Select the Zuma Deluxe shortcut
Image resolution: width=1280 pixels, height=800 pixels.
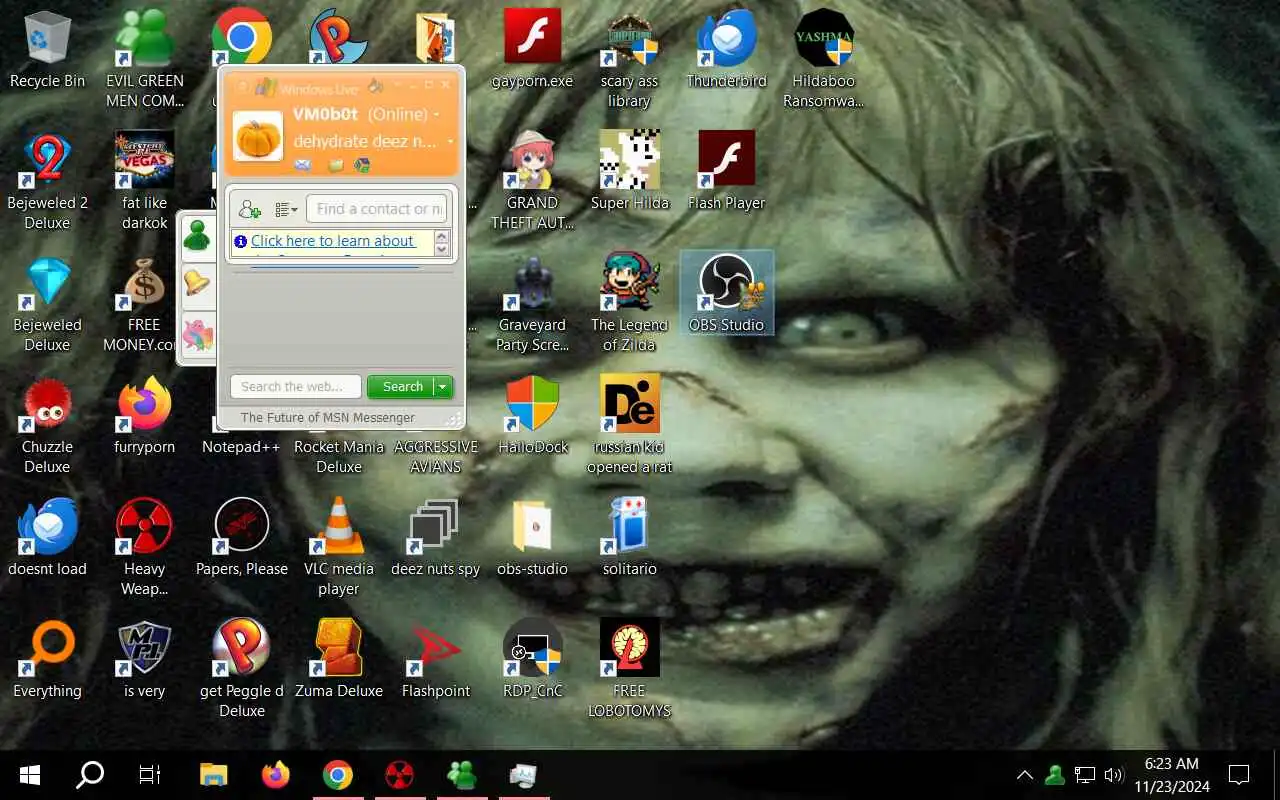click(x=339, y=660)
